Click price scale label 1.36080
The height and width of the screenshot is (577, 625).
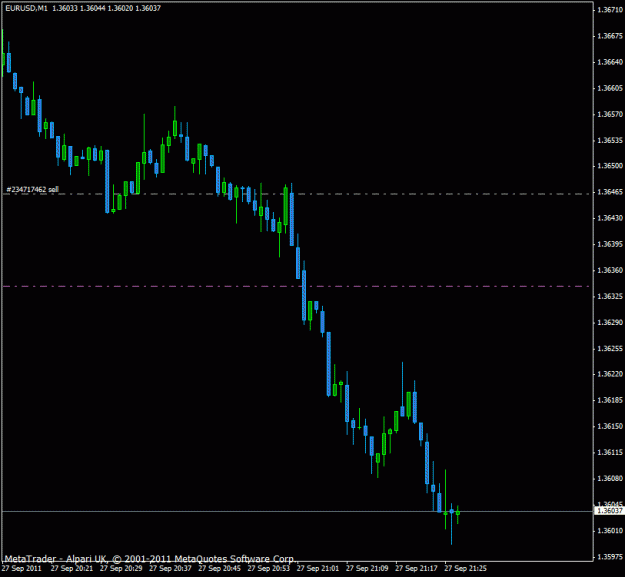click(610, 478)
